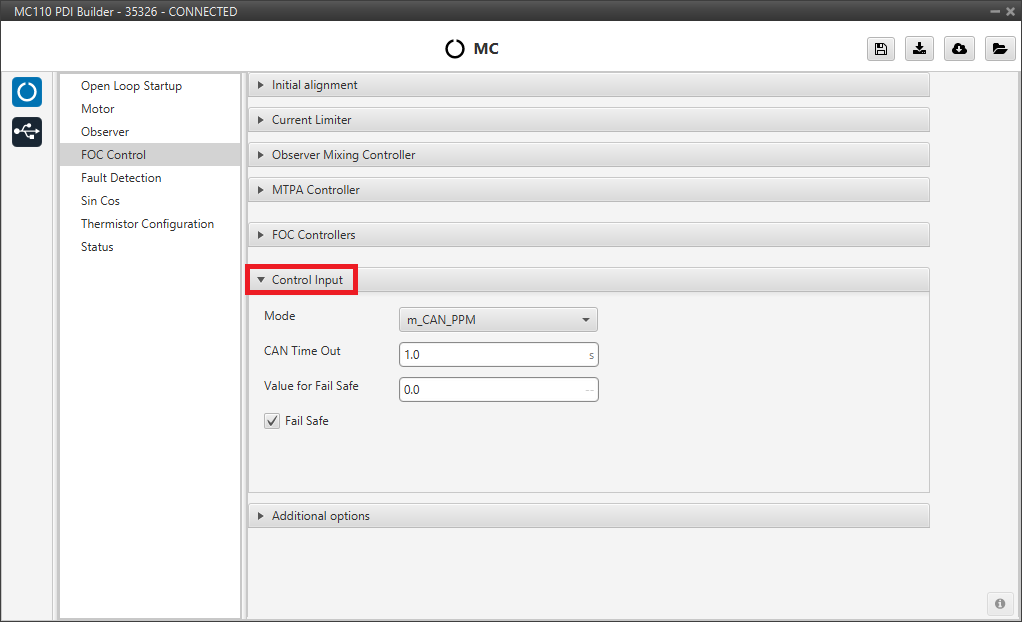
Task: Open the Fault Detection page
Action: point(121,178)
